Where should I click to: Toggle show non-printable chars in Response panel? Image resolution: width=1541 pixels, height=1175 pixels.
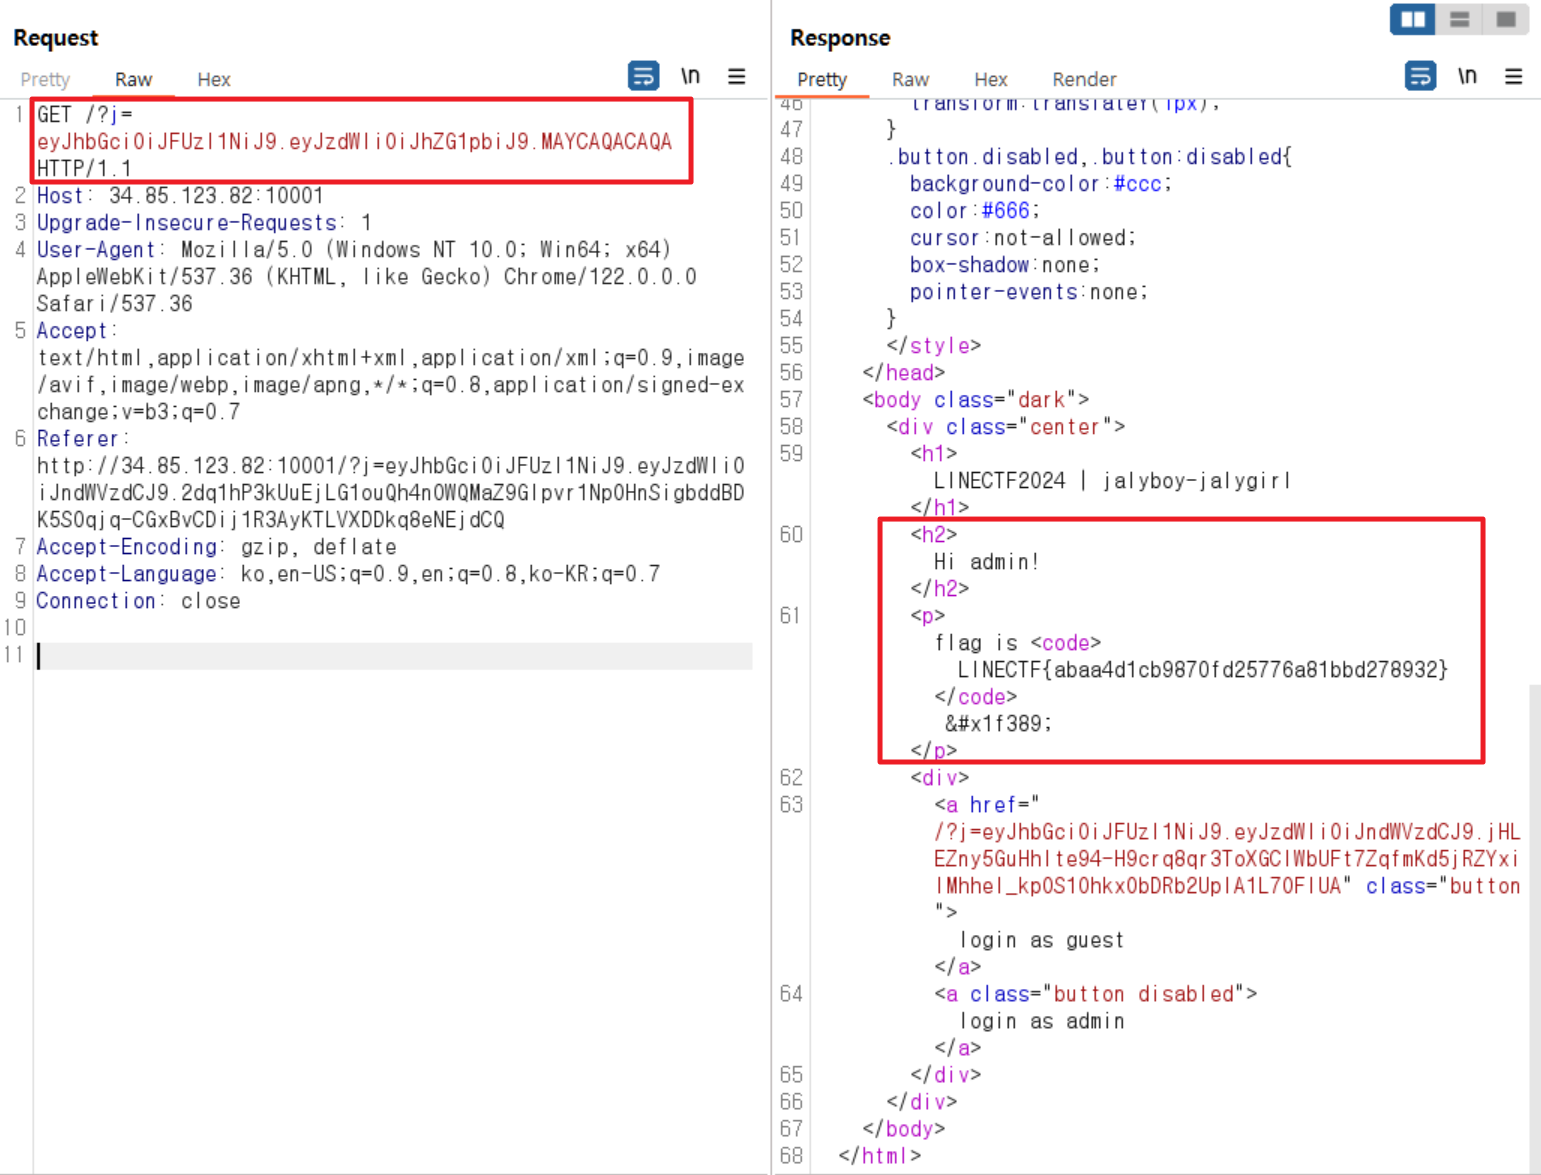click(x=1467, y=76)
